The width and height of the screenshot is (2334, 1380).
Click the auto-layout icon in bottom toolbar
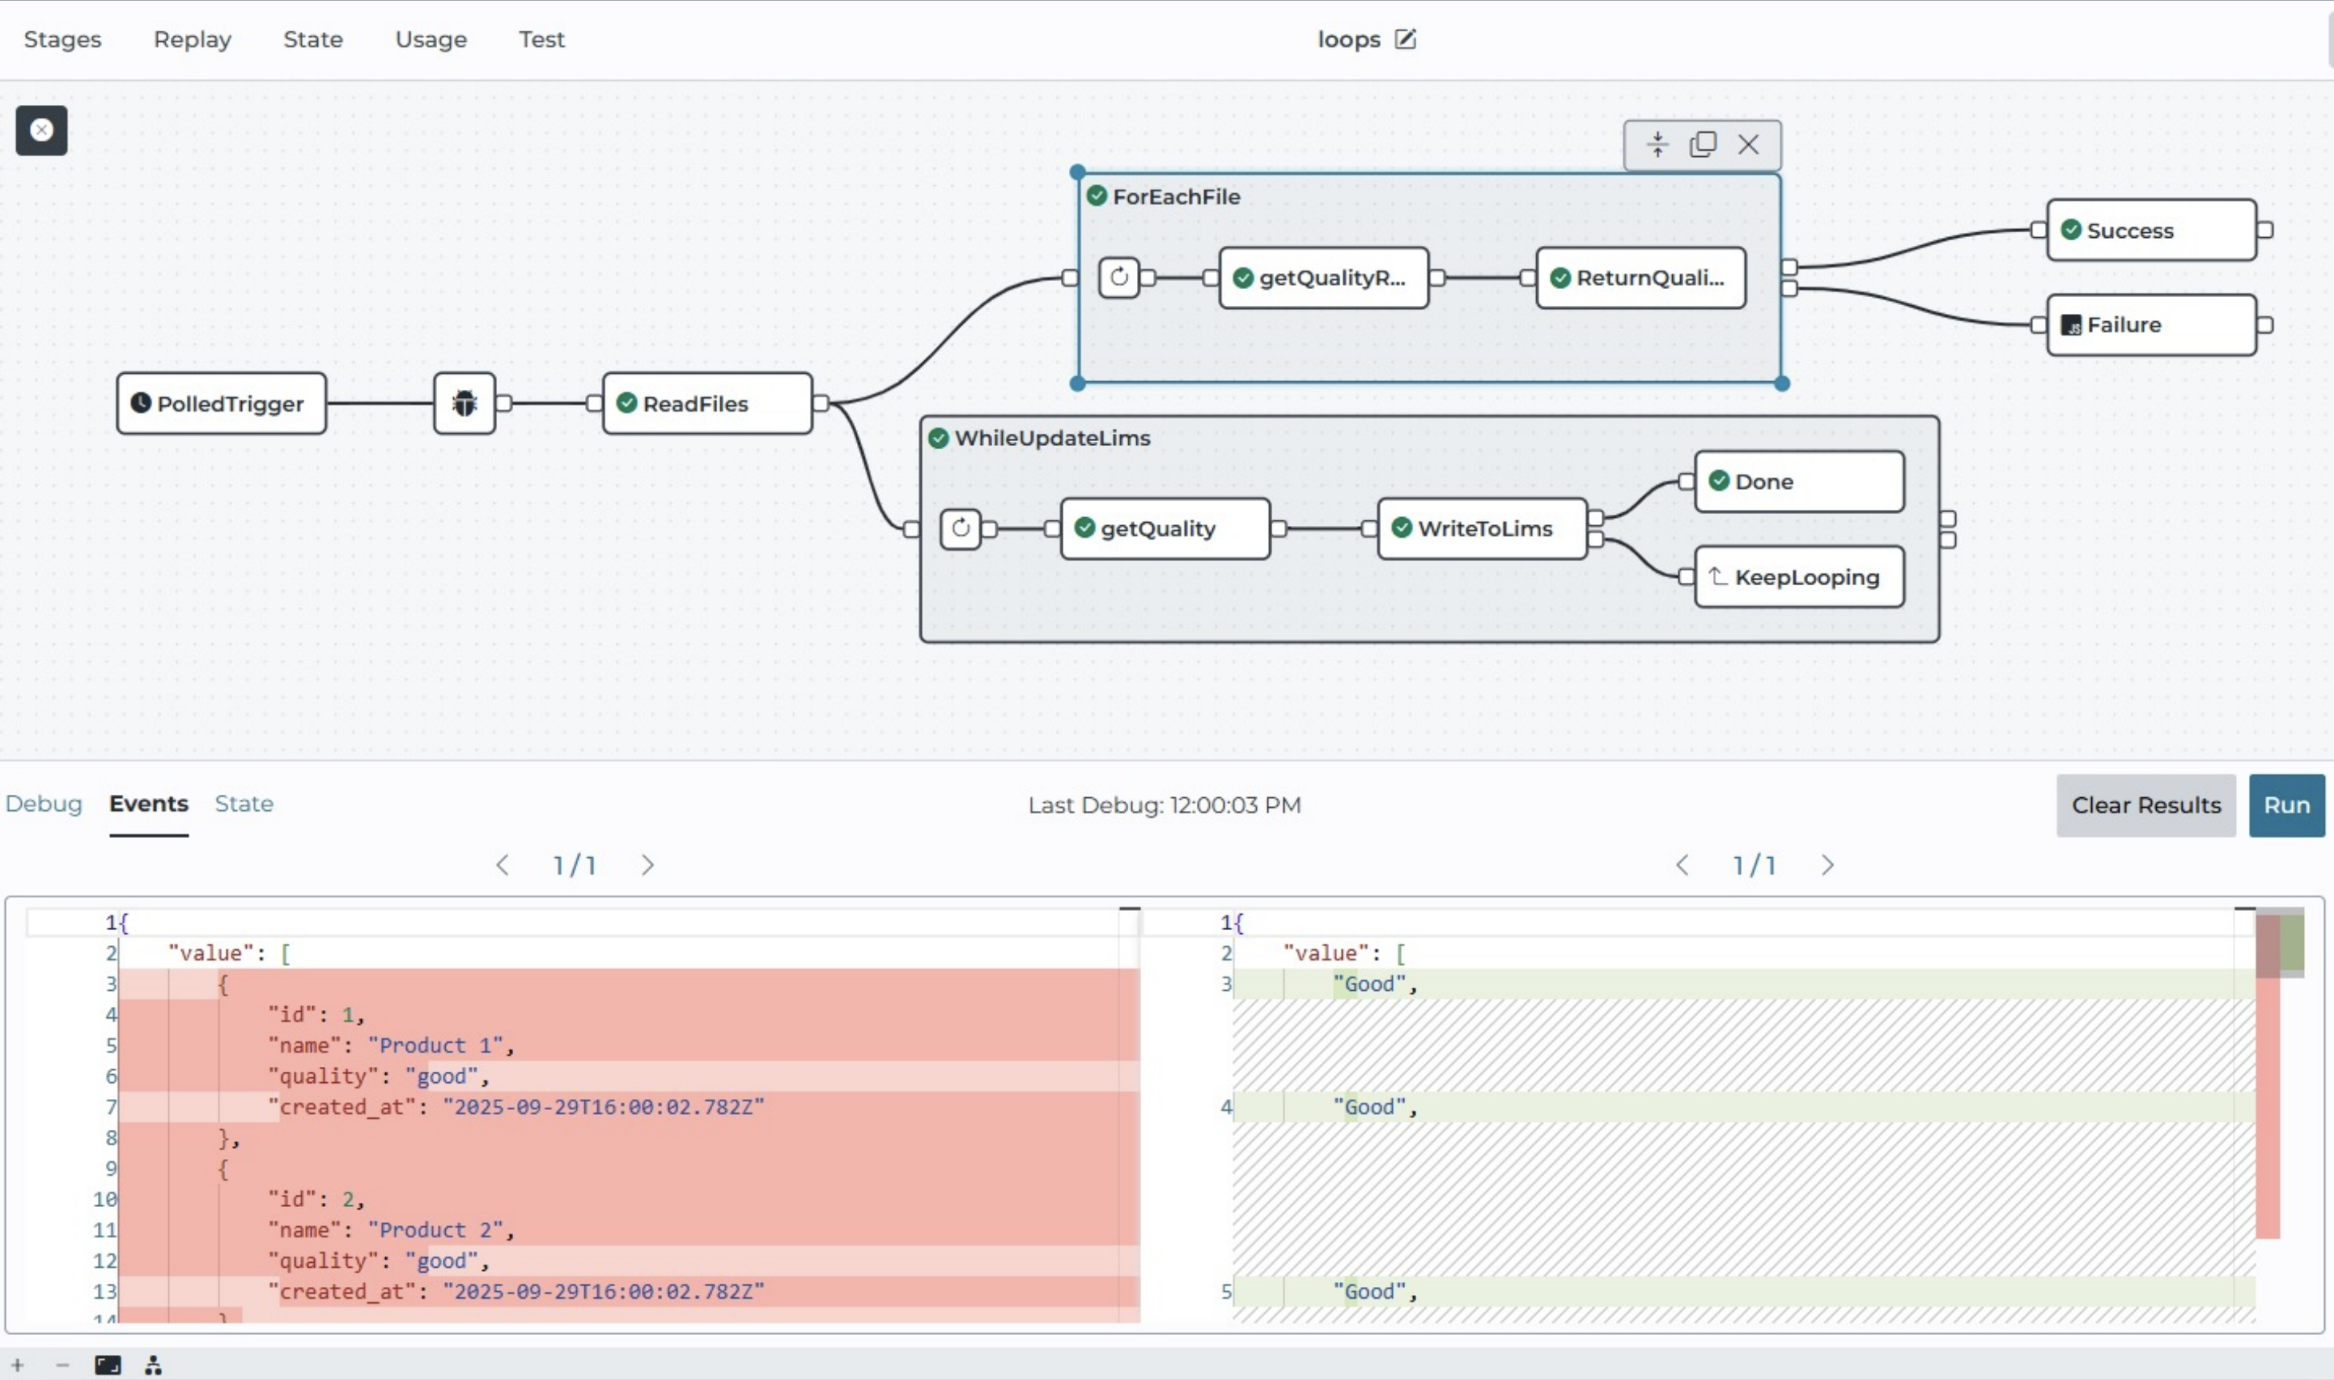(152, 1364)
